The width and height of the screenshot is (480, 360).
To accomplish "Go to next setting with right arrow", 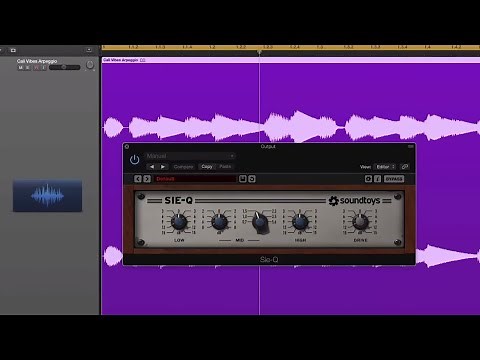I will pyautogui.click(x=163, y=167).
